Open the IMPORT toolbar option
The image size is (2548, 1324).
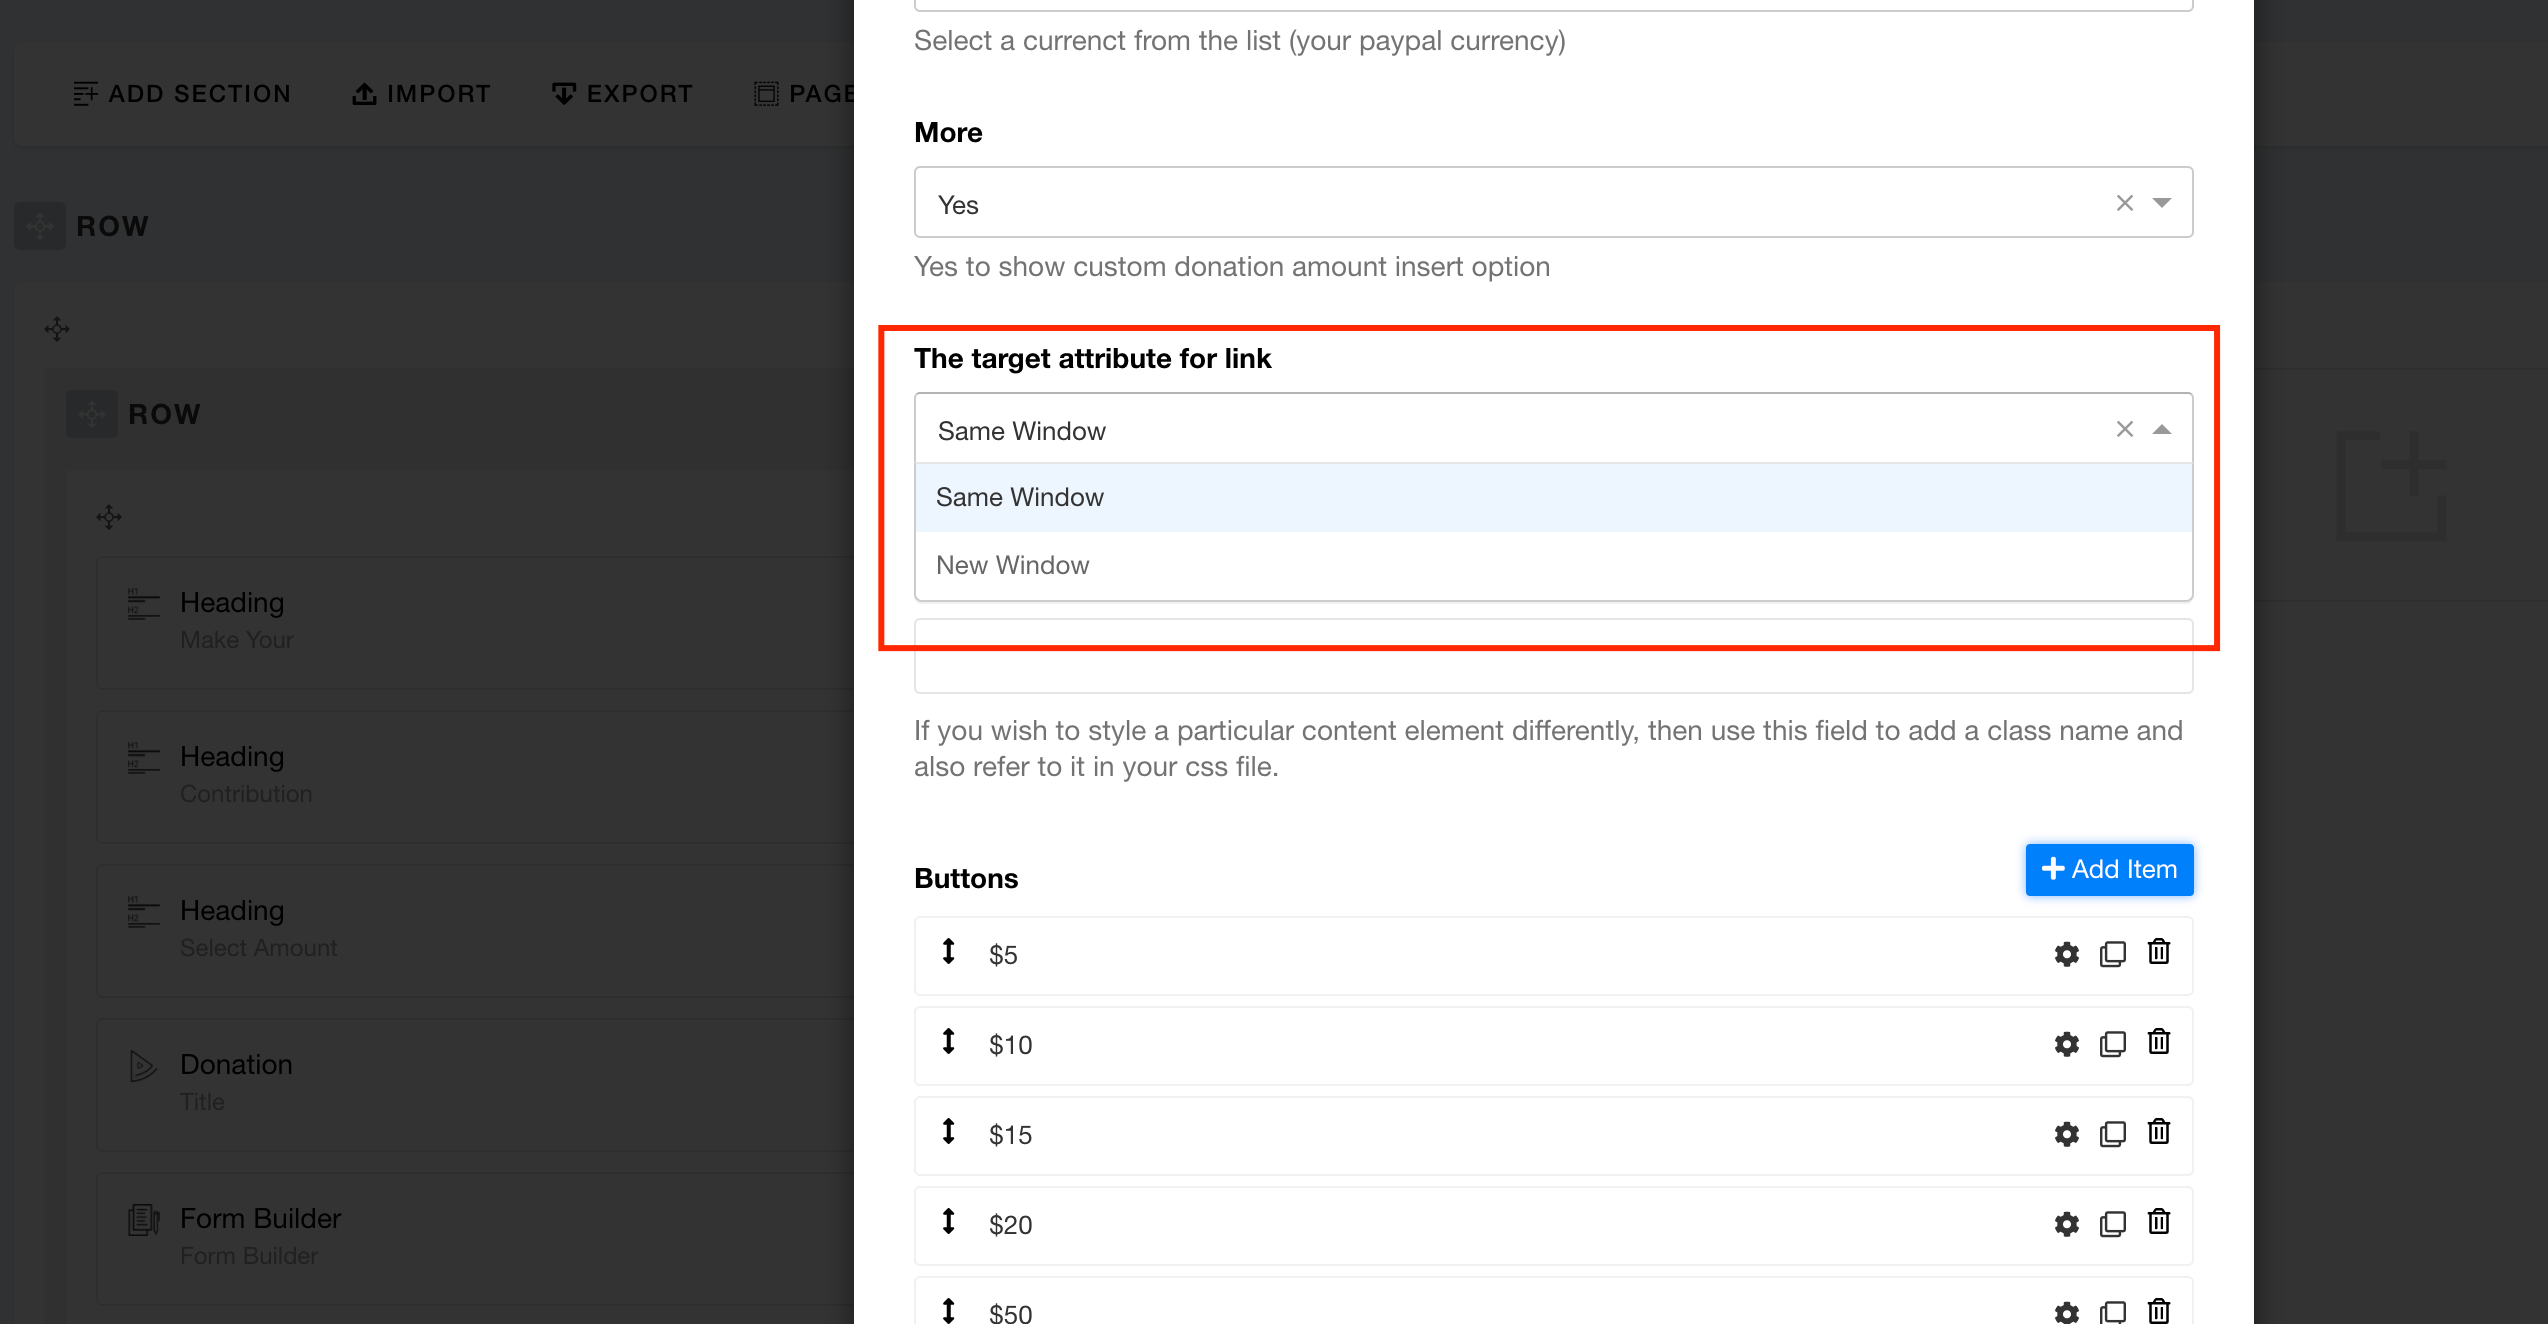[421, 93]
